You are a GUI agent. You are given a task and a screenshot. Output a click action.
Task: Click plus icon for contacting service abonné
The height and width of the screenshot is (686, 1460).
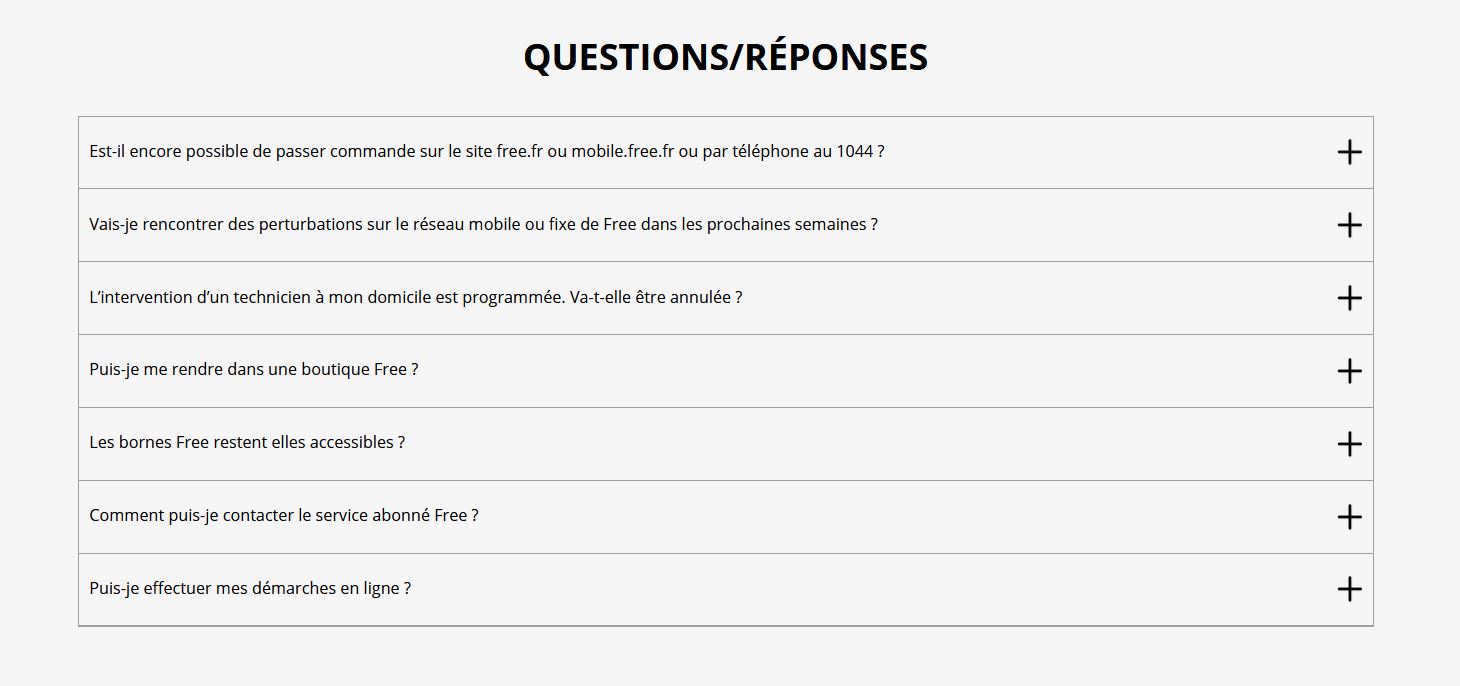(x=1349, y=517)
